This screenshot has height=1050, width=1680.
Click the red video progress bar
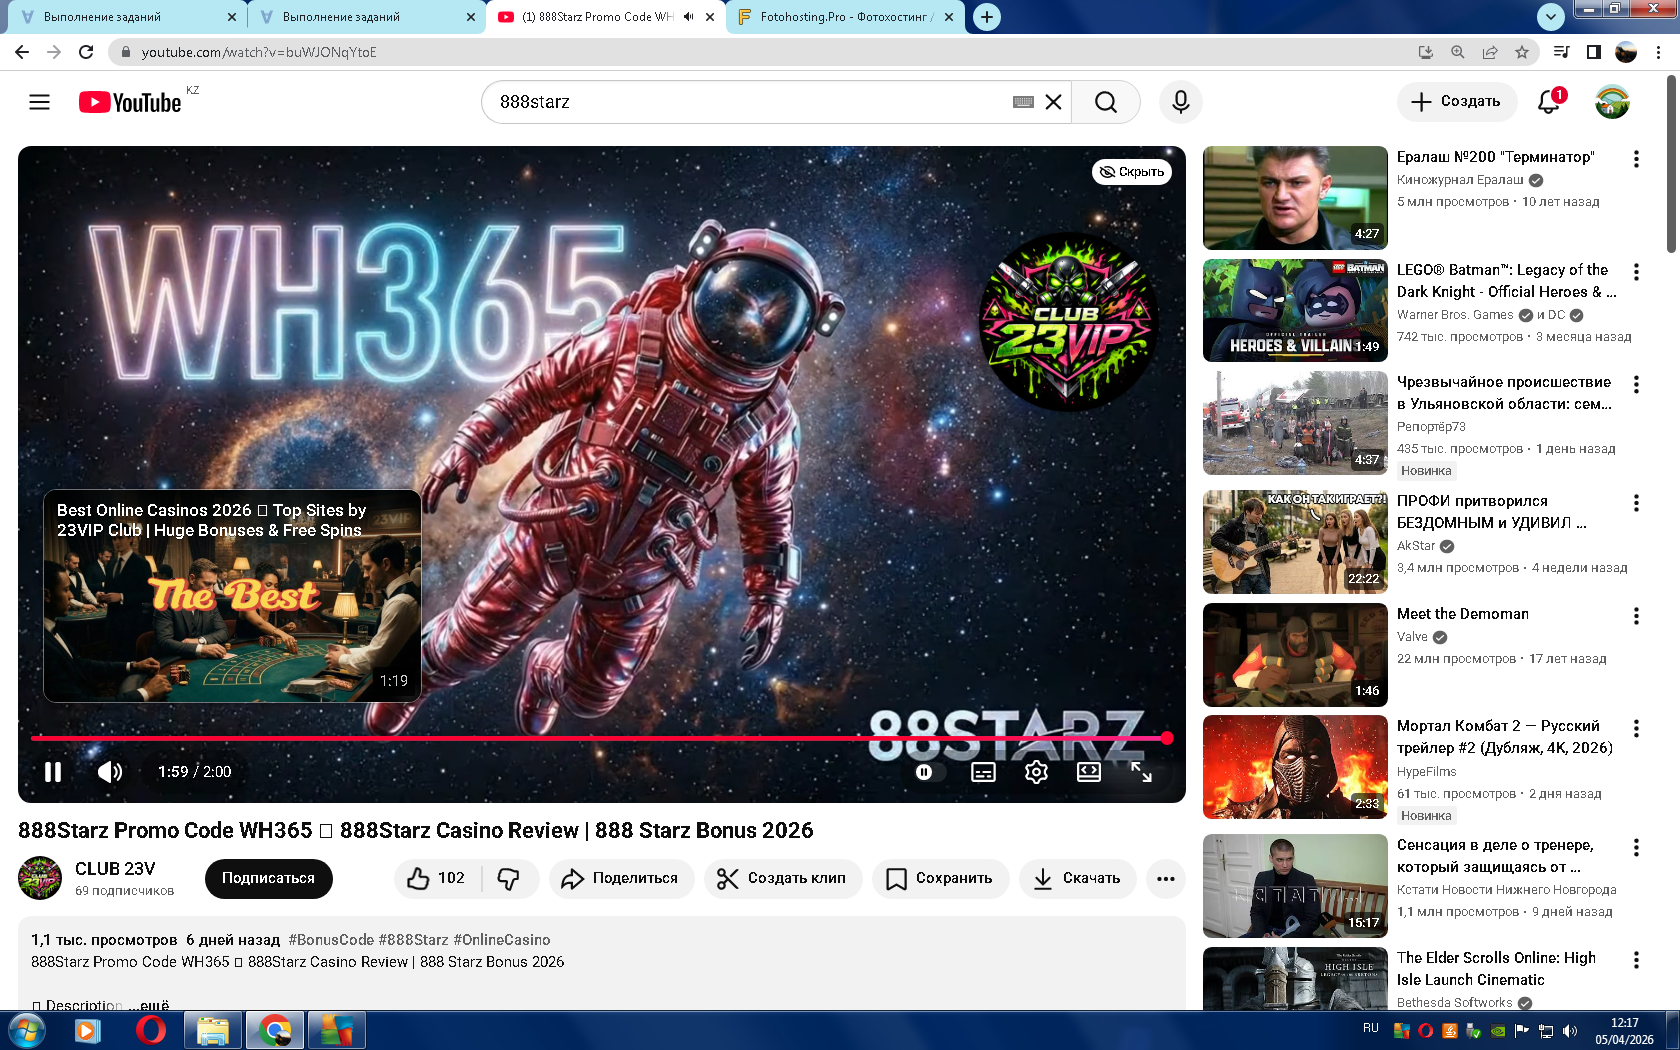(x=600, y=738)
